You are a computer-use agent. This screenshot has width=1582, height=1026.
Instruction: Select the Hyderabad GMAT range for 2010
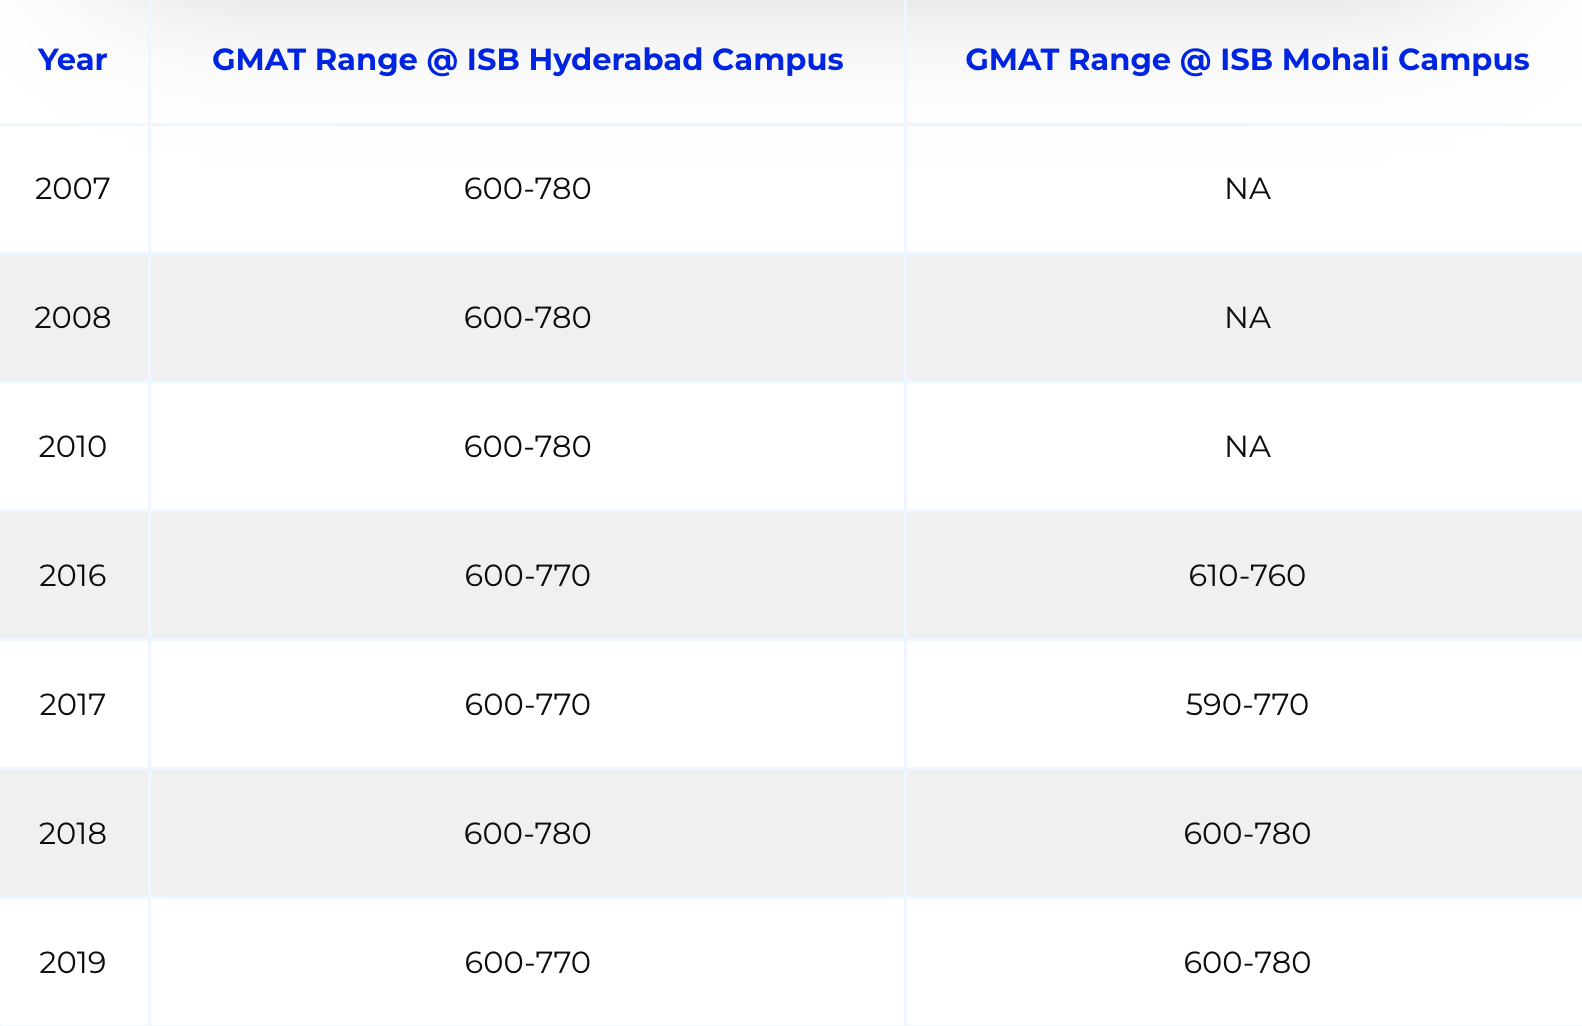(527, 446)
